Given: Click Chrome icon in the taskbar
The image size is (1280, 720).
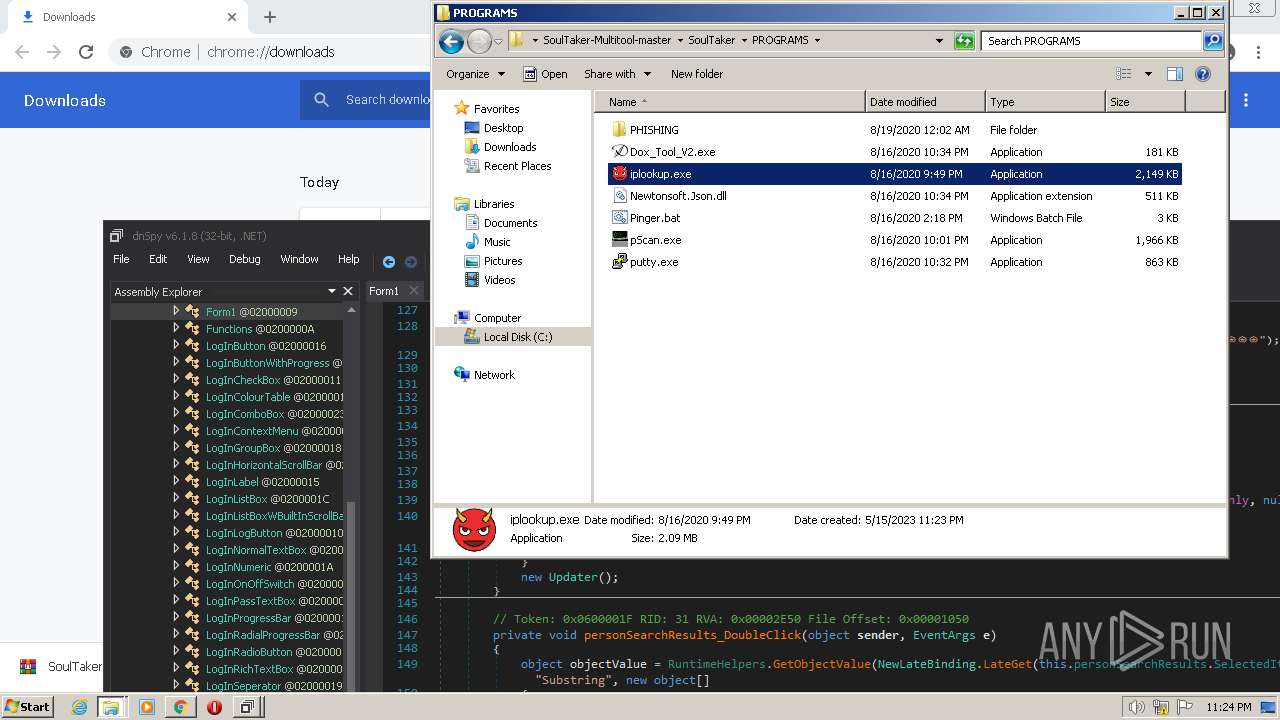Looking at the screenshot, I should click(x=180, y=707).
